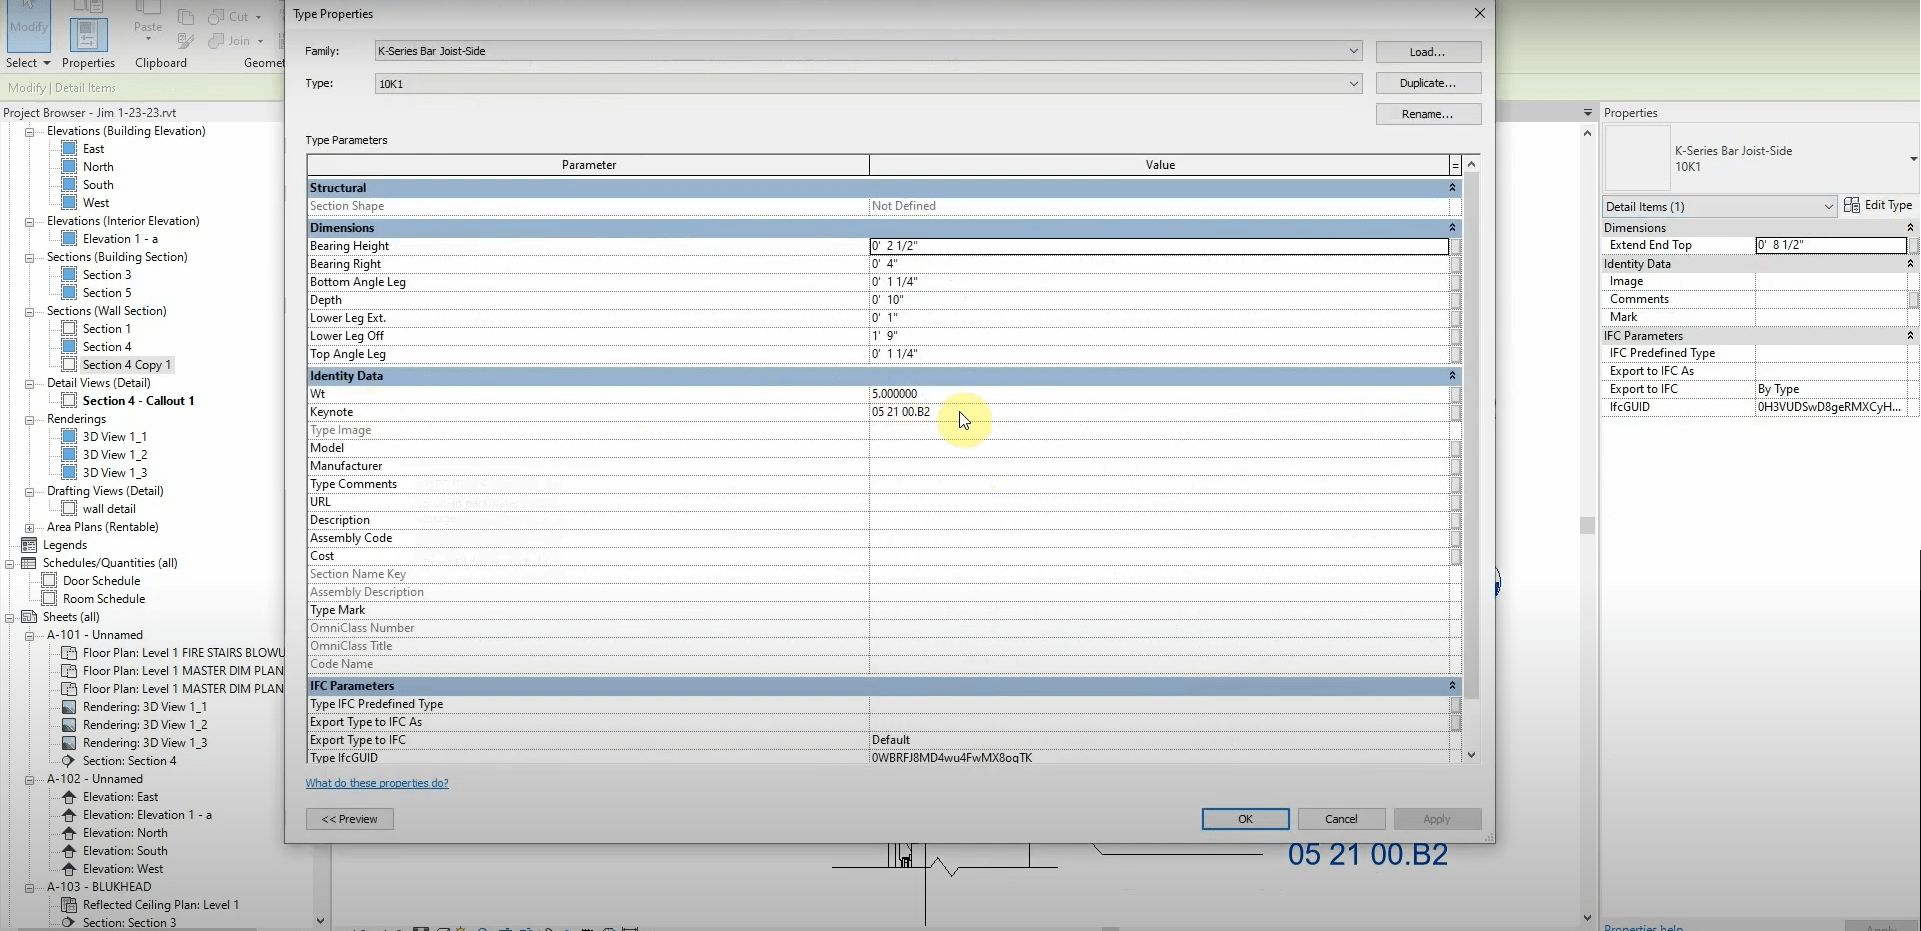Edit the Extend End Top value field

pyautogui.click(x=1830, y=245)
